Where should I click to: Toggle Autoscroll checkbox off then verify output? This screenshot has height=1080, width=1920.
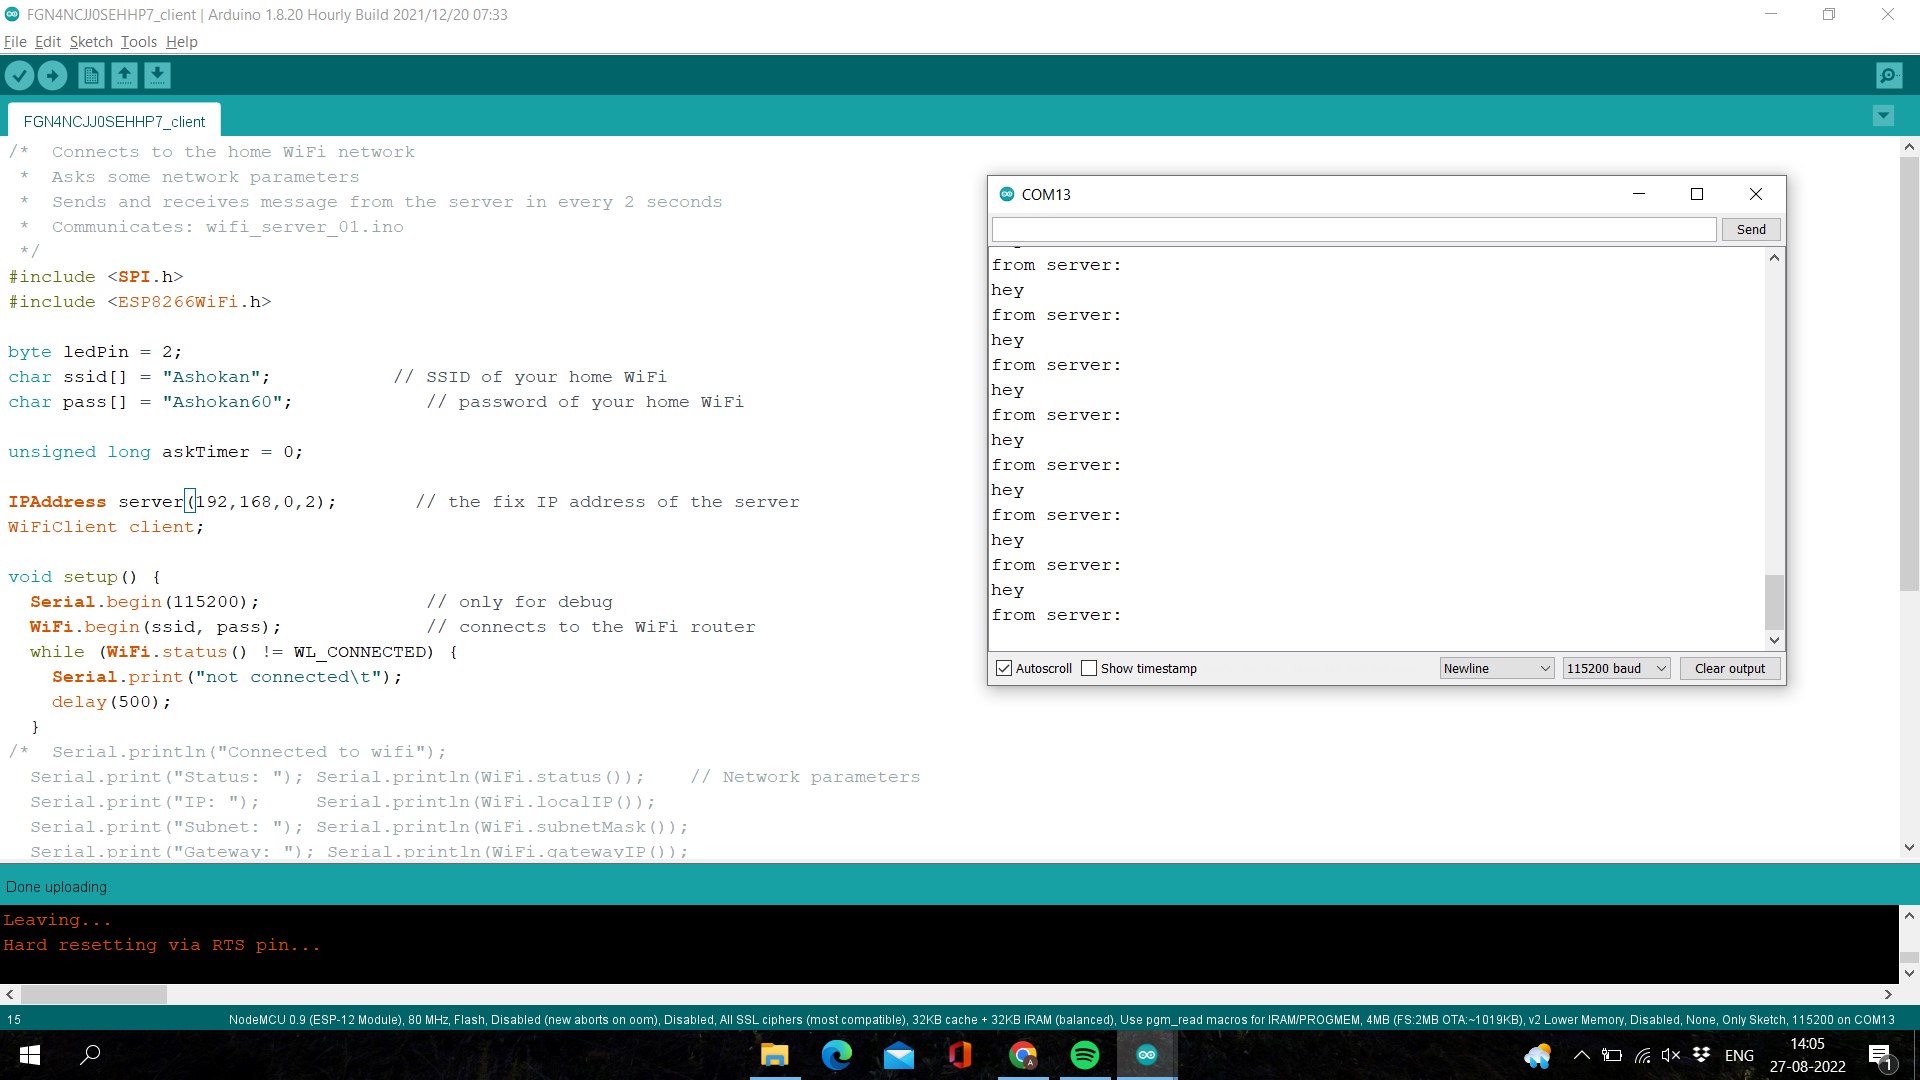[1004, 668]
